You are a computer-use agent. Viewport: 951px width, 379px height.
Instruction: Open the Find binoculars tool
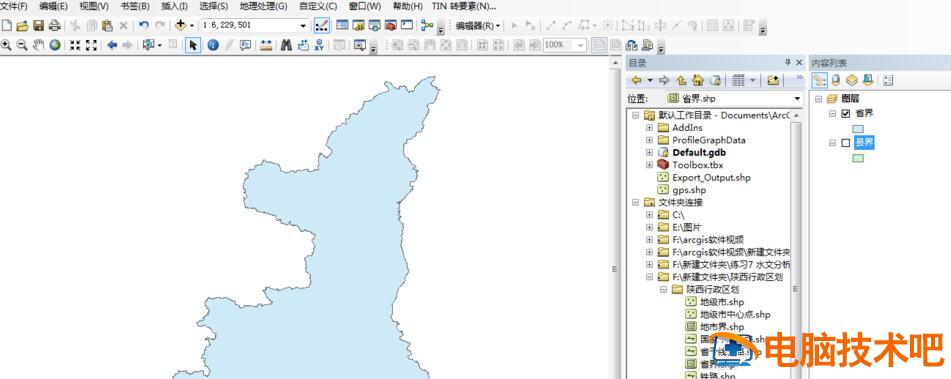(286, 45)
